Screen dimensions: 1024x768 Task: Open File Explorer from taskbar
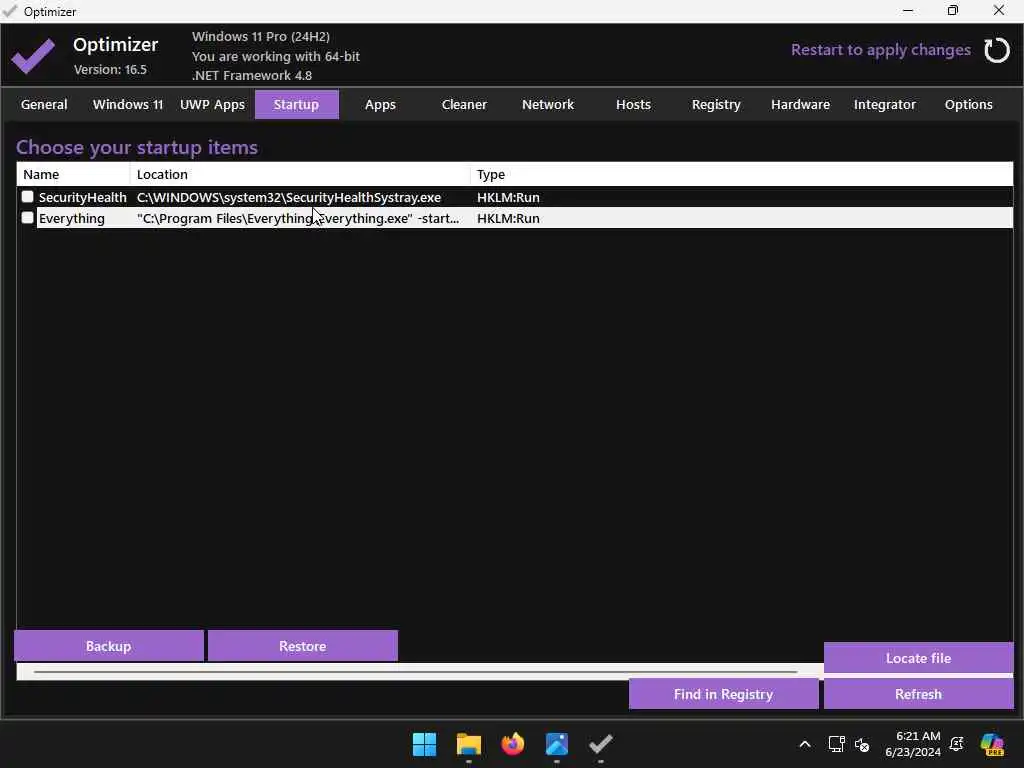[468, 744]
